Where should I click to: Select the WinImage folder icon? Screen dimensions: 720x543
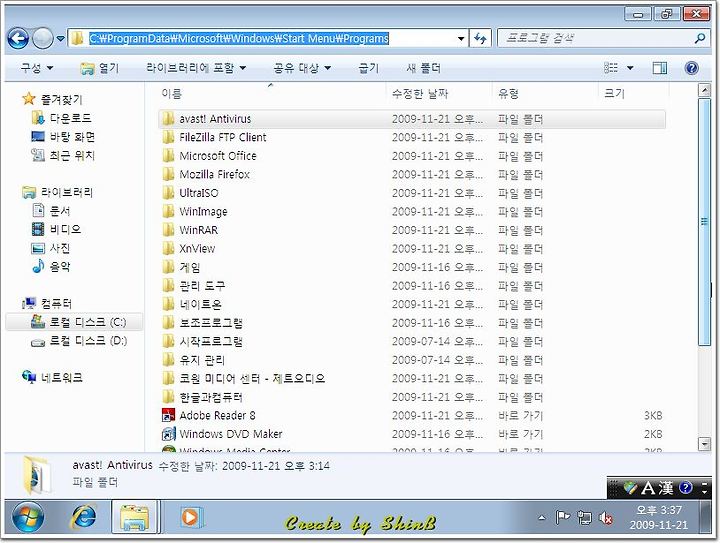[x=168, y=212]
